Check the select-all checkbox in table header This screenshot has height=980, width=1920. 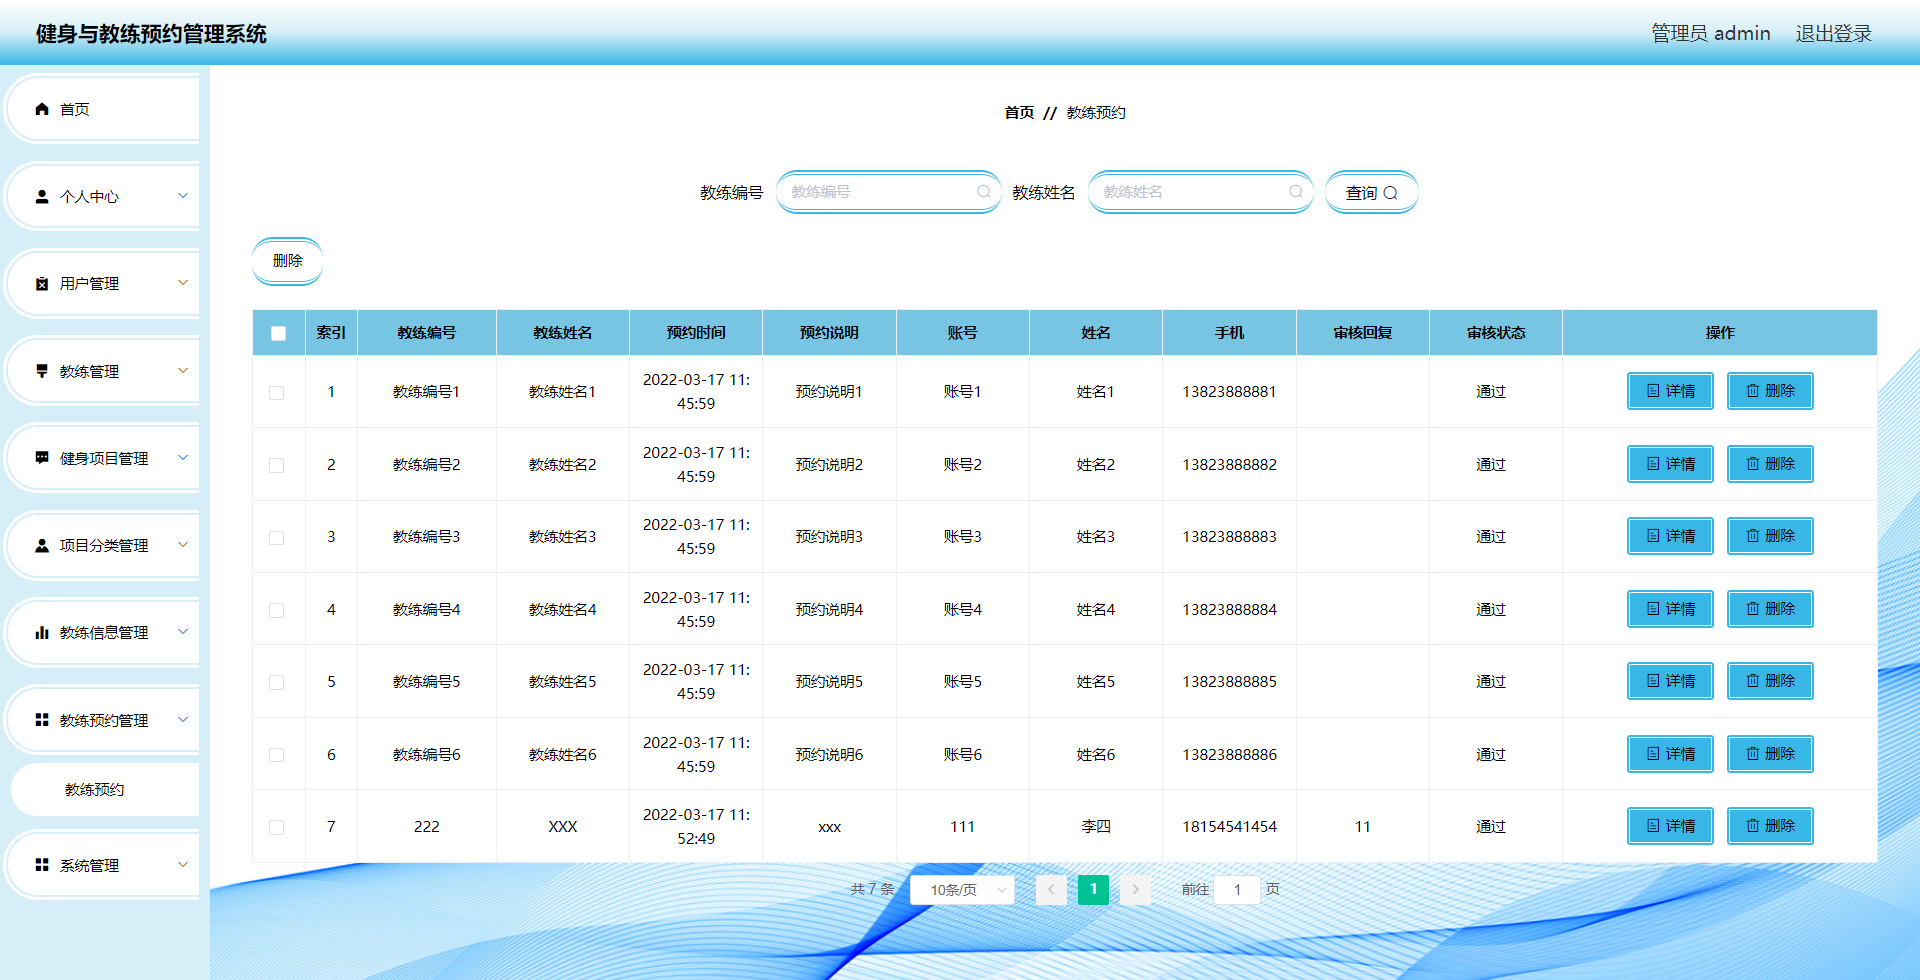click(278, 333)
